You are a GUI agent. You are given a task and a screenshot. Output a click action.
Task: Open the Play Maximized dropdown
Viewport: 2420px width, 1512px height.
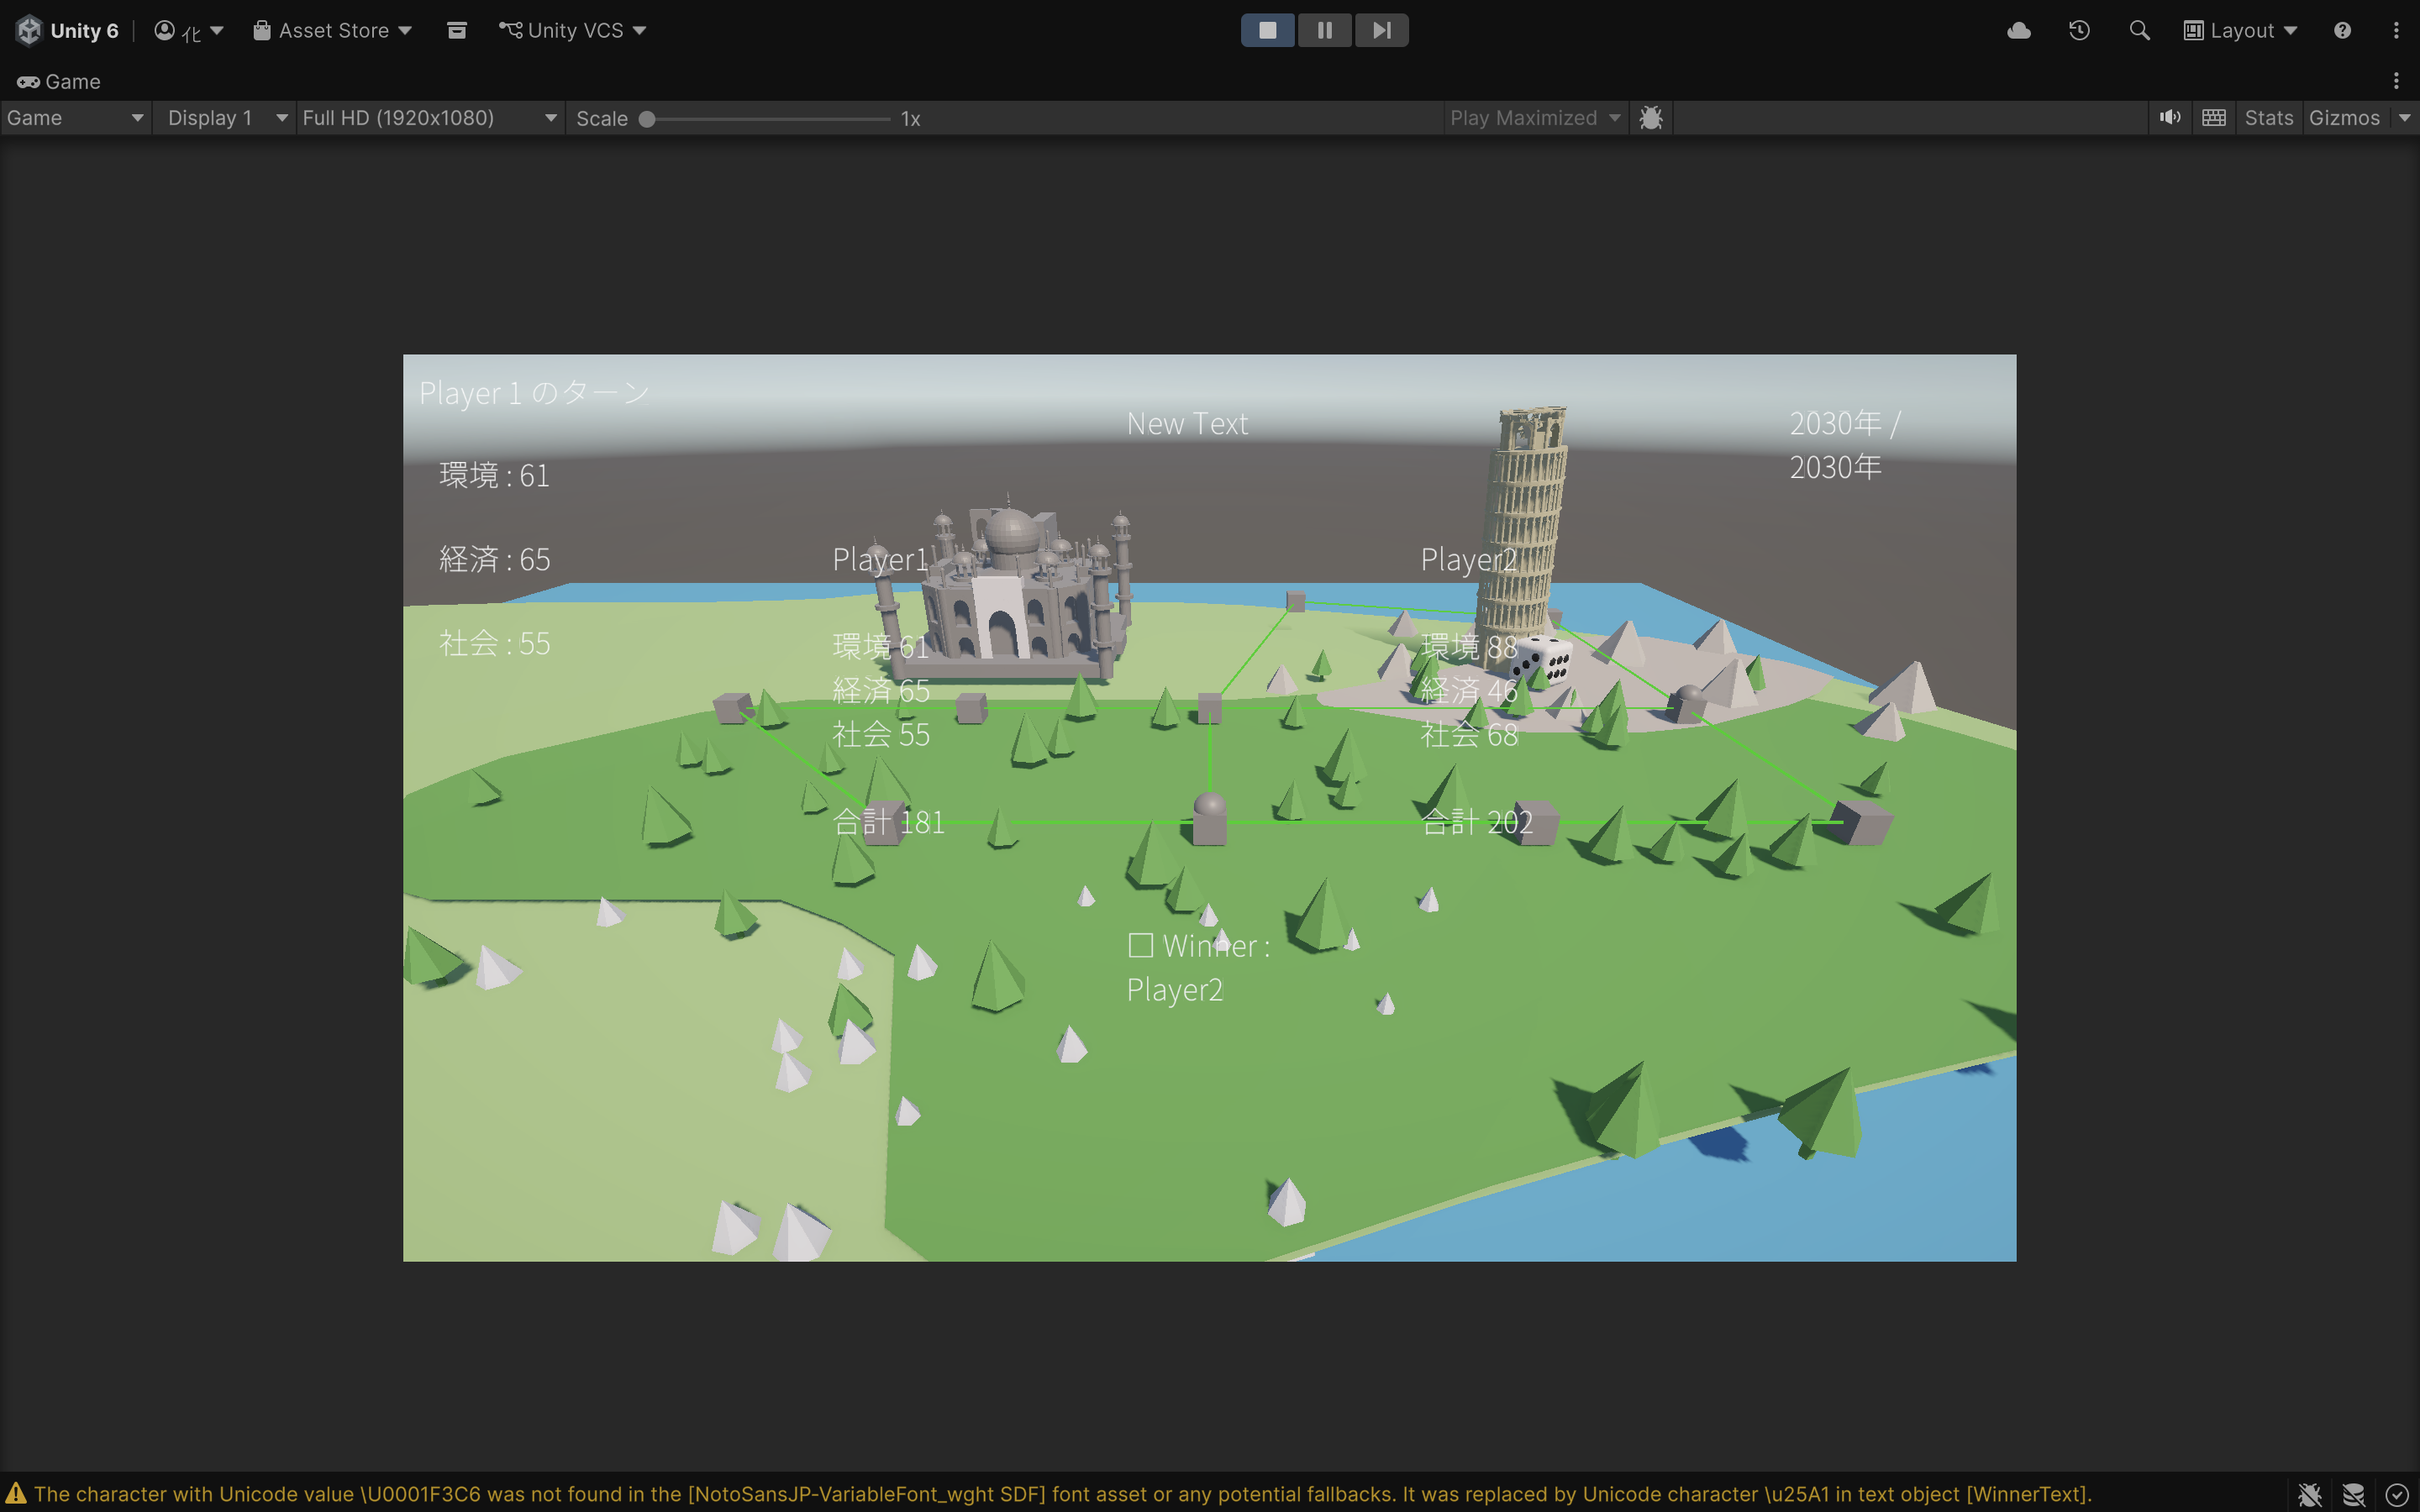click(1534, 118)
